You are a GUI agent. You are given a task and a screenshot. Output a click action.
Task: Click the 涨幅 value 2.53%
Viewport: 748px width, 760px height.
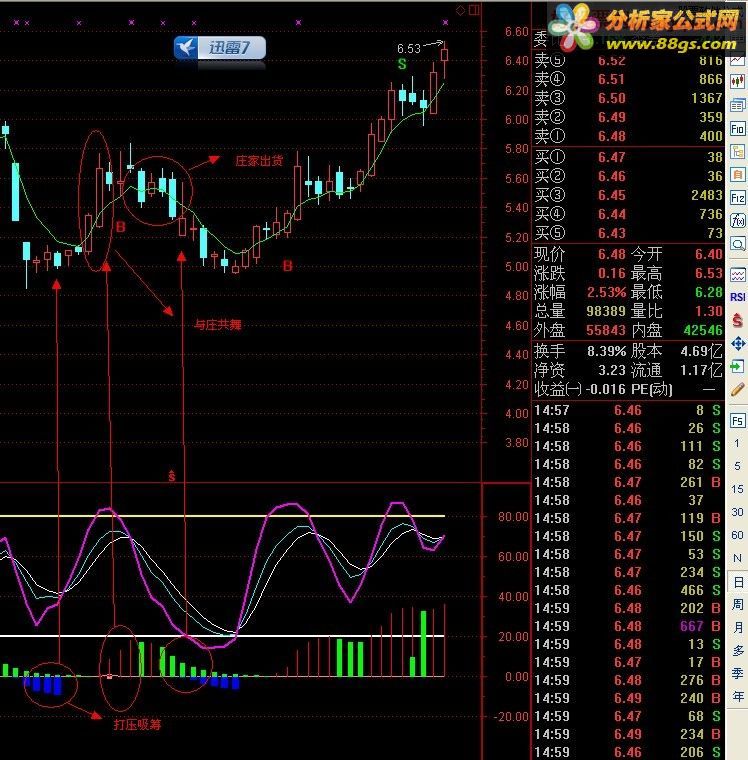(606, 292)
